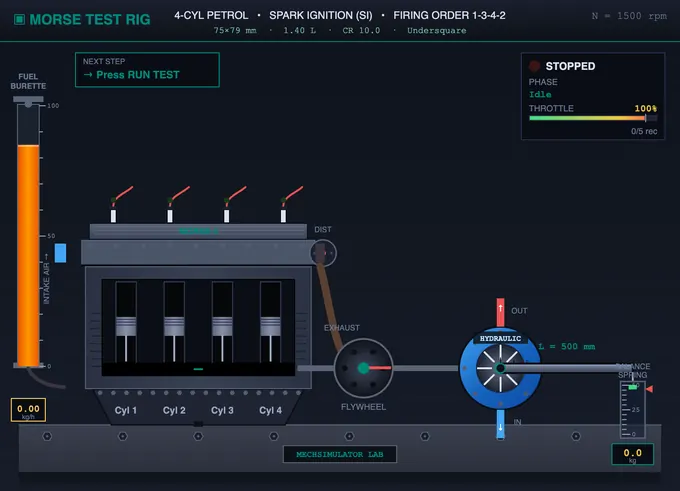This screenshot has height=491, width=680.
Task: Click the Cylinder 4 spark plug
Action: click(283, 216)
